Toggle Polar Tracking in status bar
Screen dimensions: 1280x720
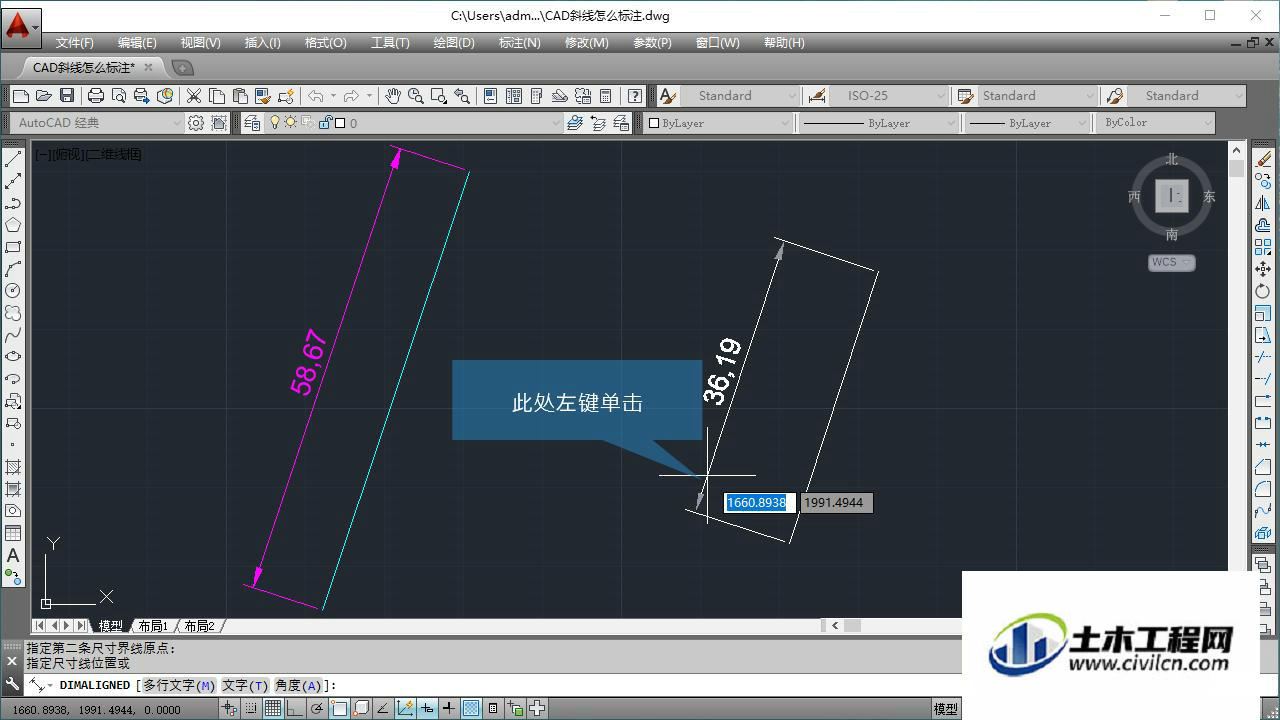click(316, 709)
